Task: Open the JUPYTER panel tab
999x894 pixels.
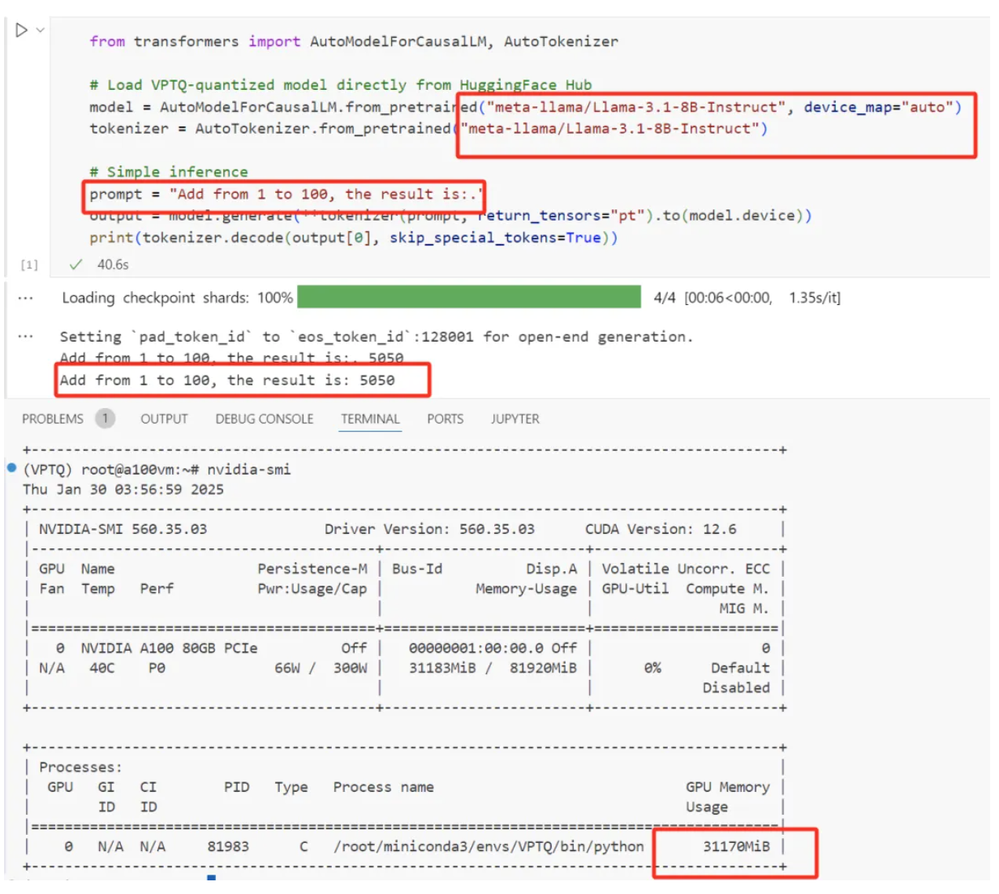Action: [515, 419]
